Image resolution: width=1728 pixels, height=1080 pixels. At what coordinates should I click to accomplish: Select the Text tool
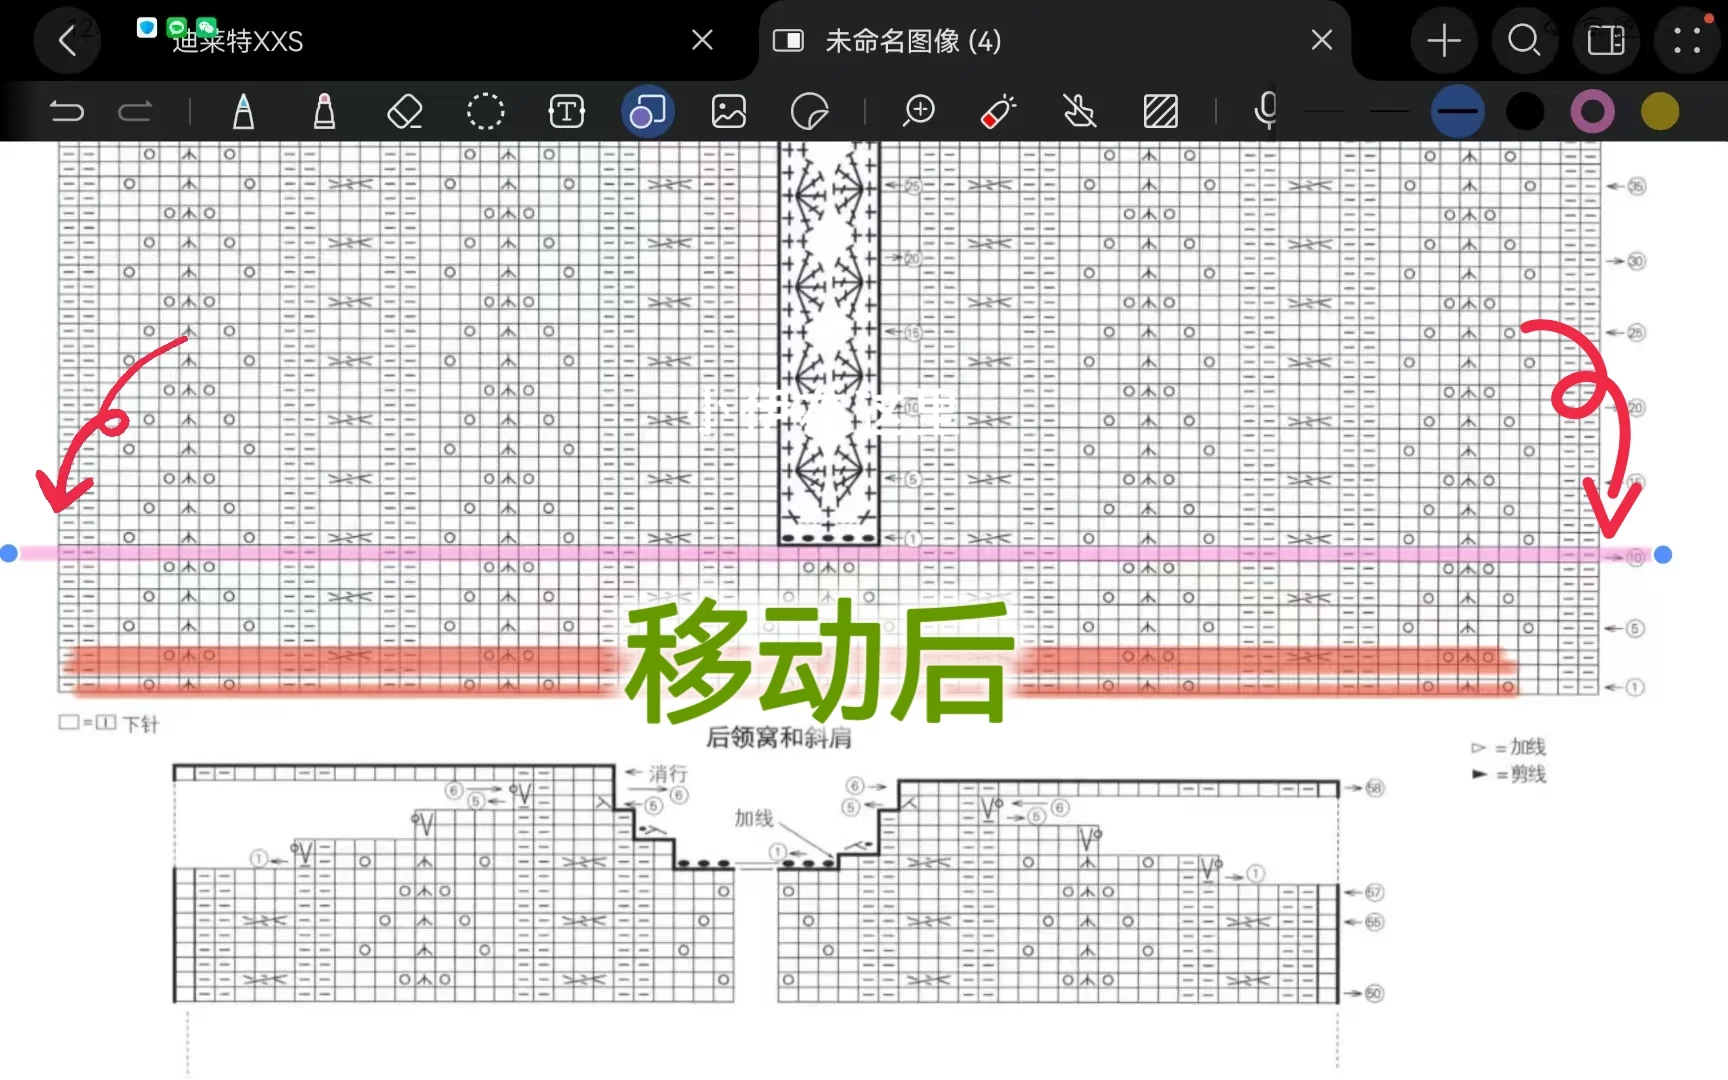[x=566, y=112]
